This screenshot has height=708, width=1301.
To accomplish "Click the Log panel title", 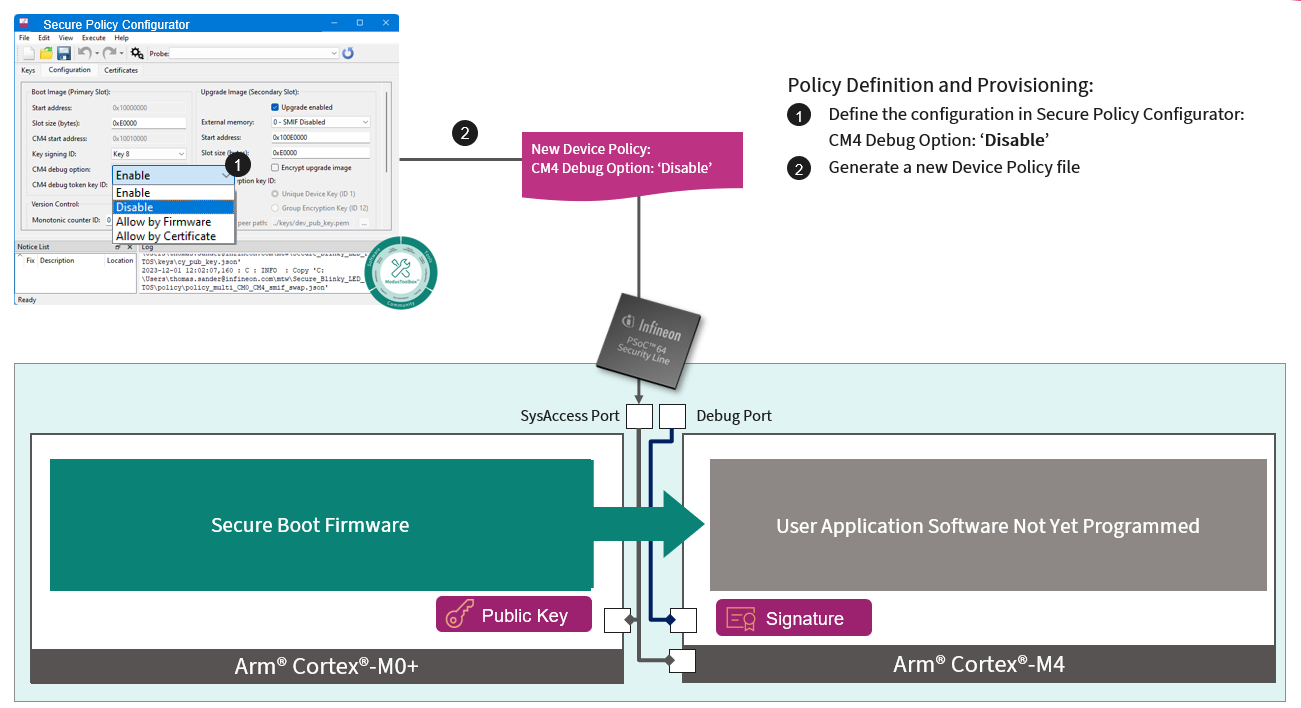I will coord(147,246).
